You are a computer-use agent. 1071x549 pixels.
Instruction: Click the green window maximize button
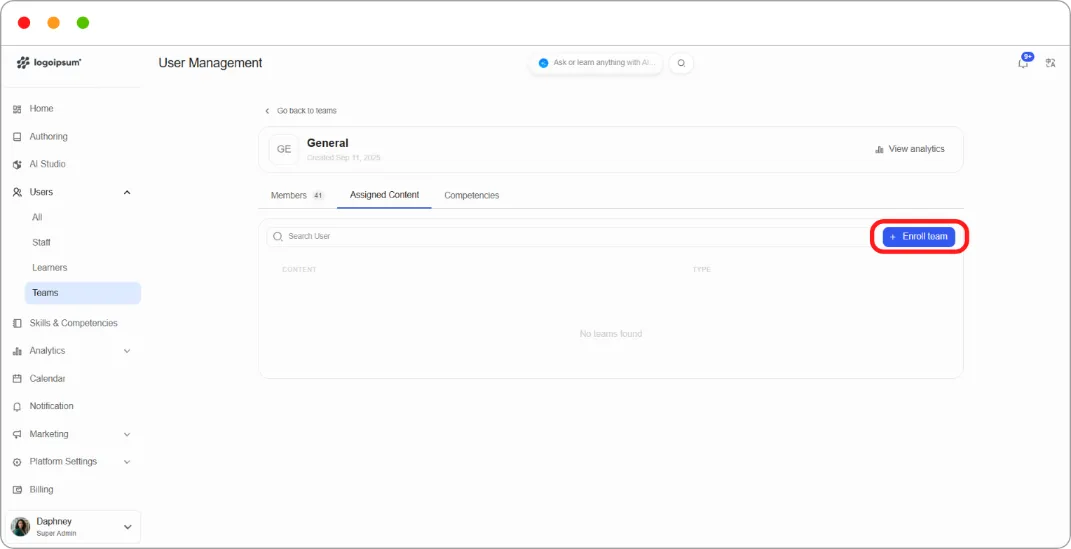[83, 23]
